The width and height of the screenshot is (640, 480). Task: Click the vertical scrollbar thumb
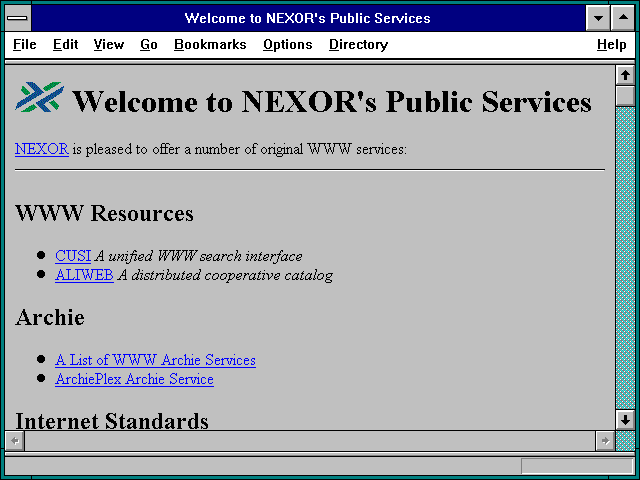(x=625, y=96)
